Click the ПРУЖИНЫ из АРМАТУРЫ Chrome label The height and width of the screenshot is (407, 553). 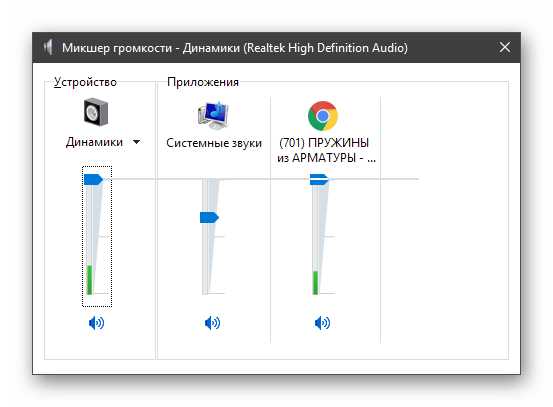326,150
